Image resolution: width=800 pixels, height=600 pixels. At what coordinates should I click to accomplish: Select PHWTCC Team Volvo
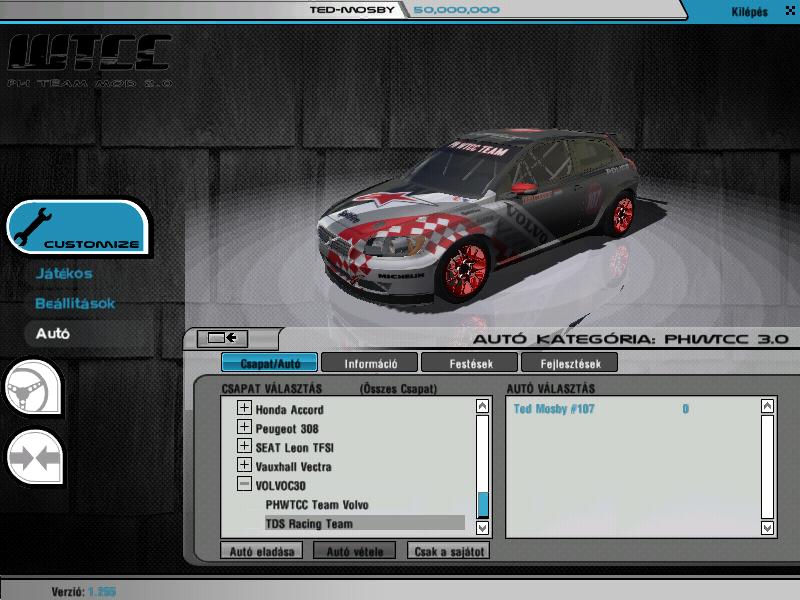(x=317, y=505)
